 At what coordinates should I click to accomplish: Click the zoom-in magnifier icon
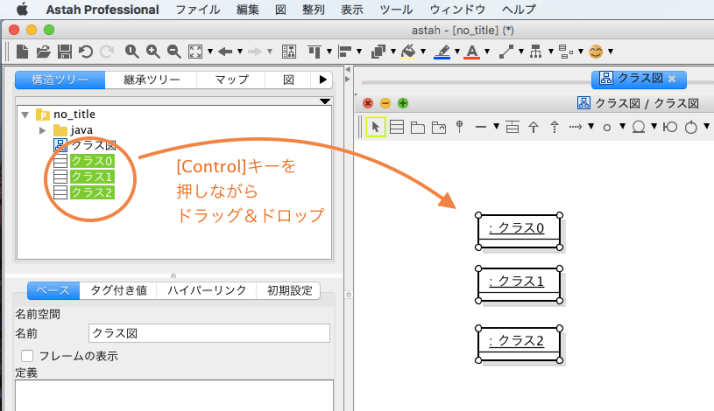coord(153,51)
